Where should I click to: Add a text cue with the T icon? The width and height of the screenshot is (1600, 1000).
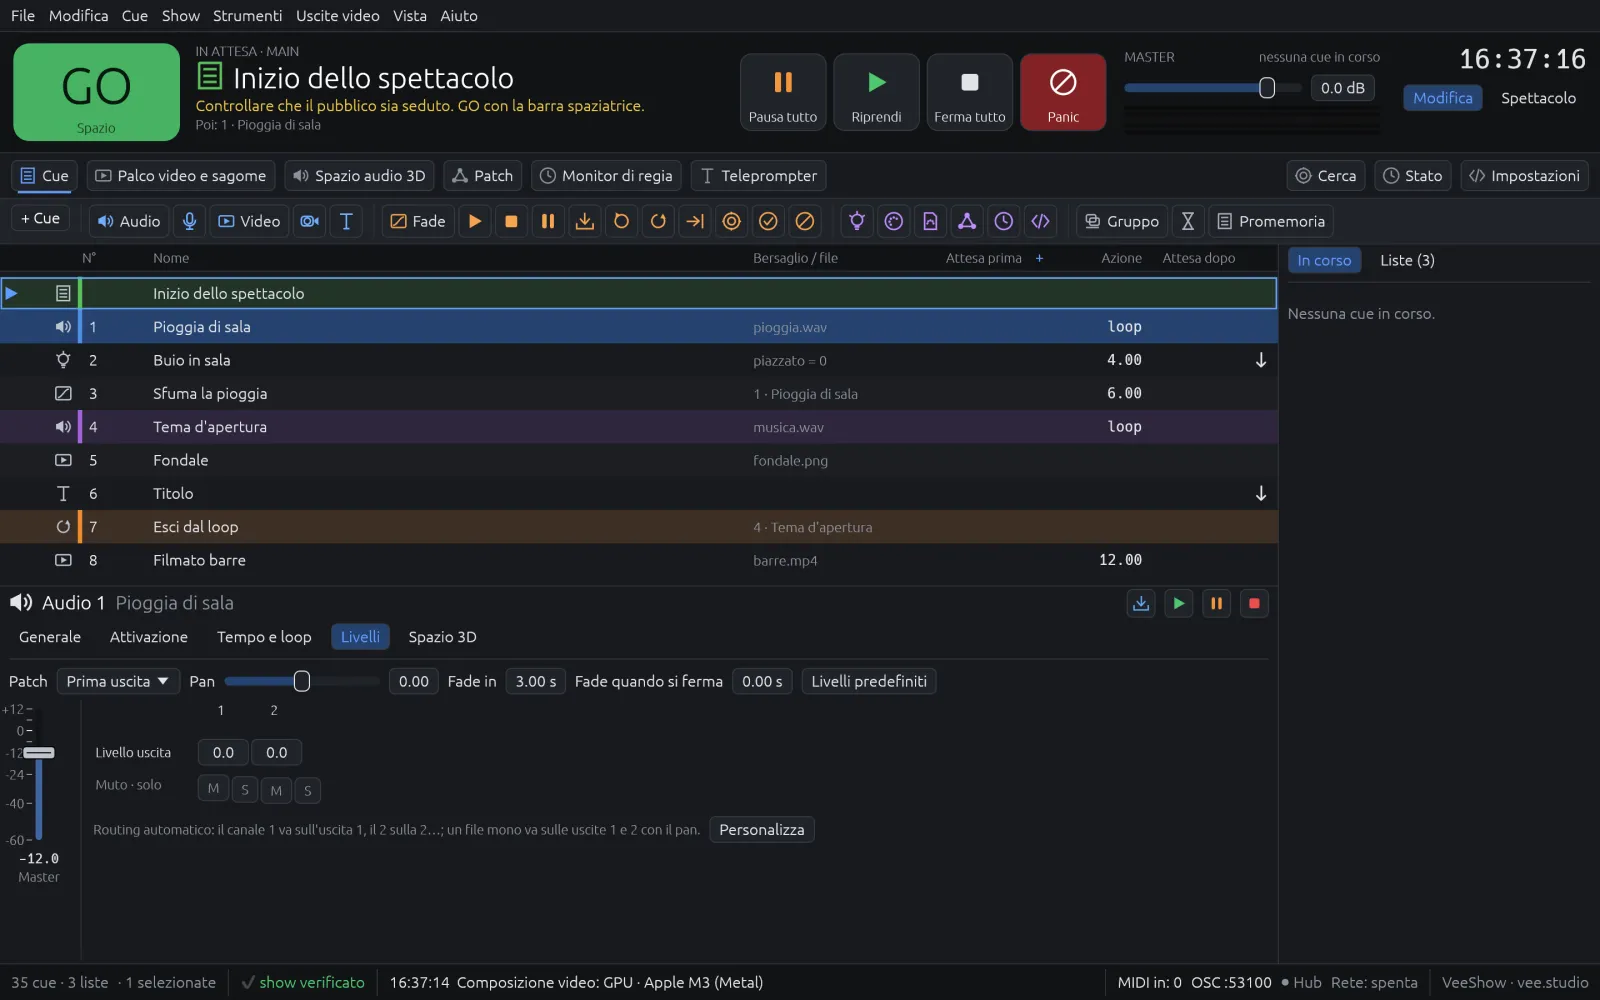pyautogui.click(x=346, y=221)
